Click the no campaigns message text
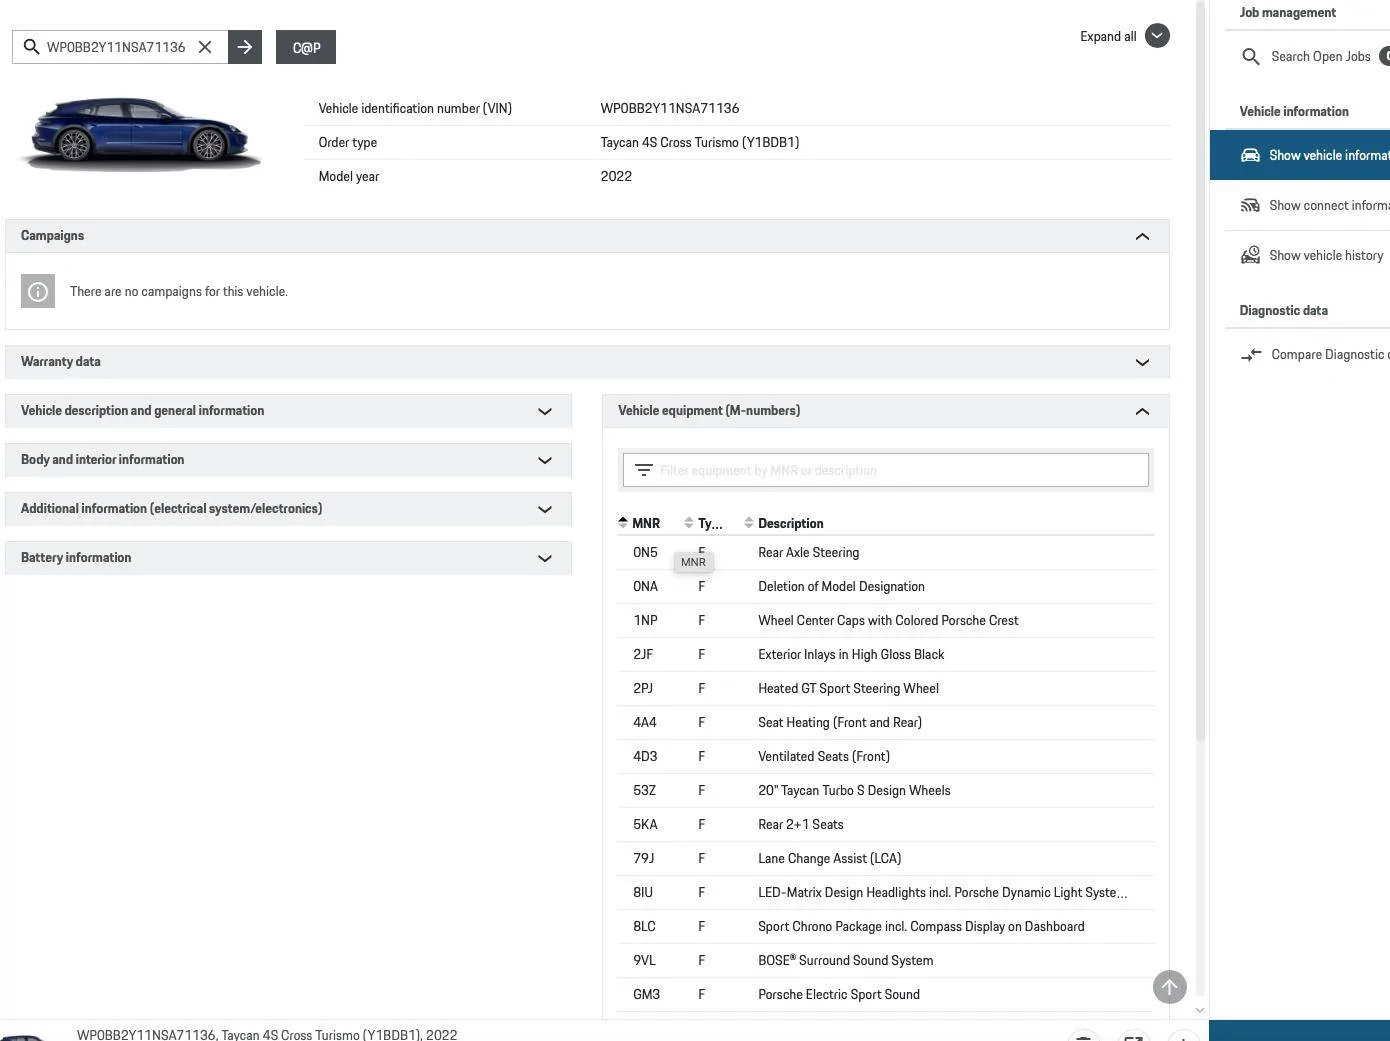 (179, 292)
